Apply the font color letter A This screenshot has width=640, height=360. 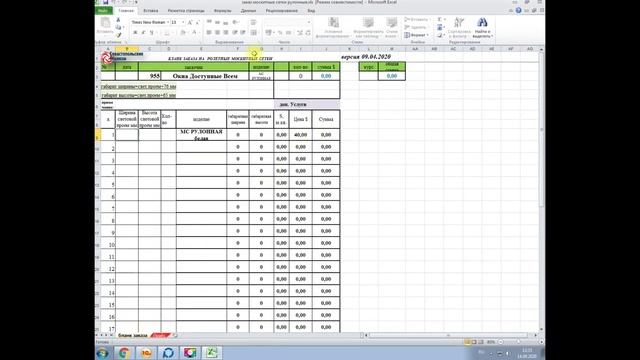coord(194,33)
